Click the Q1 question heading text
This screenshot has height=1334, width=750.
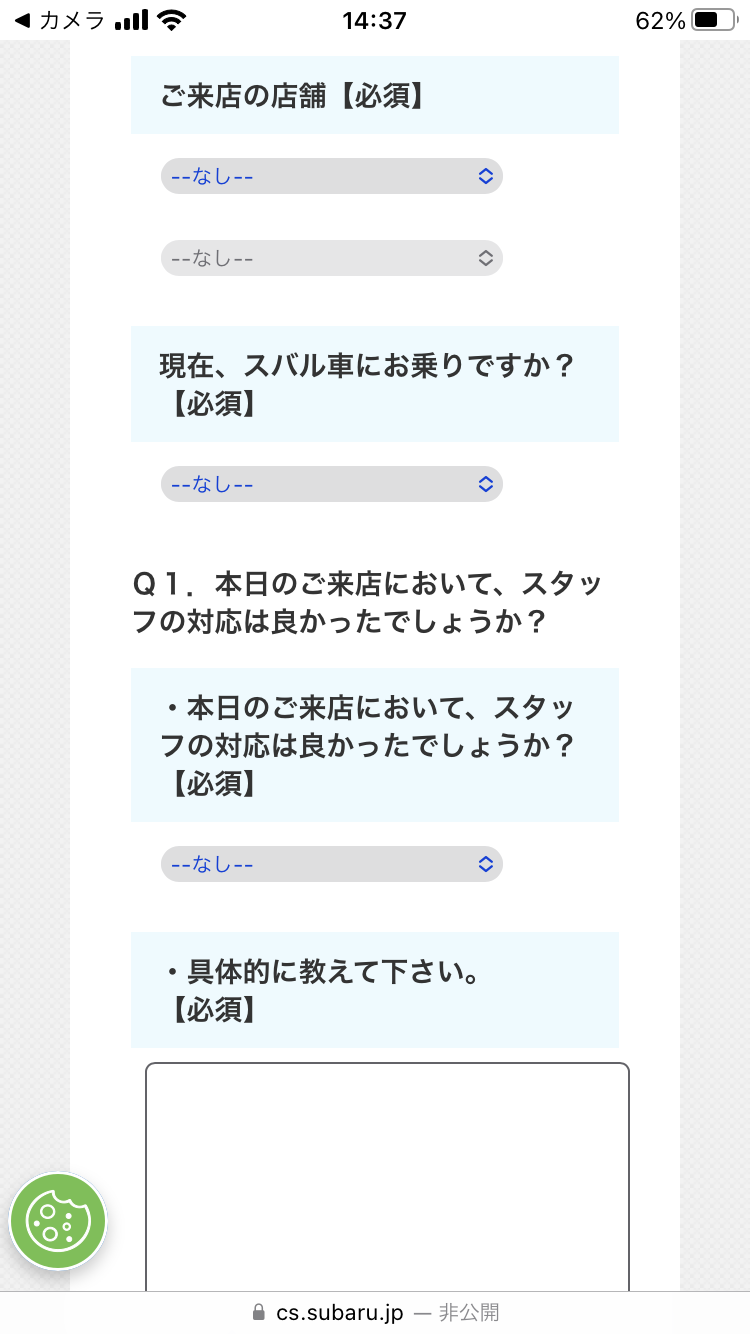coord(366,602)
